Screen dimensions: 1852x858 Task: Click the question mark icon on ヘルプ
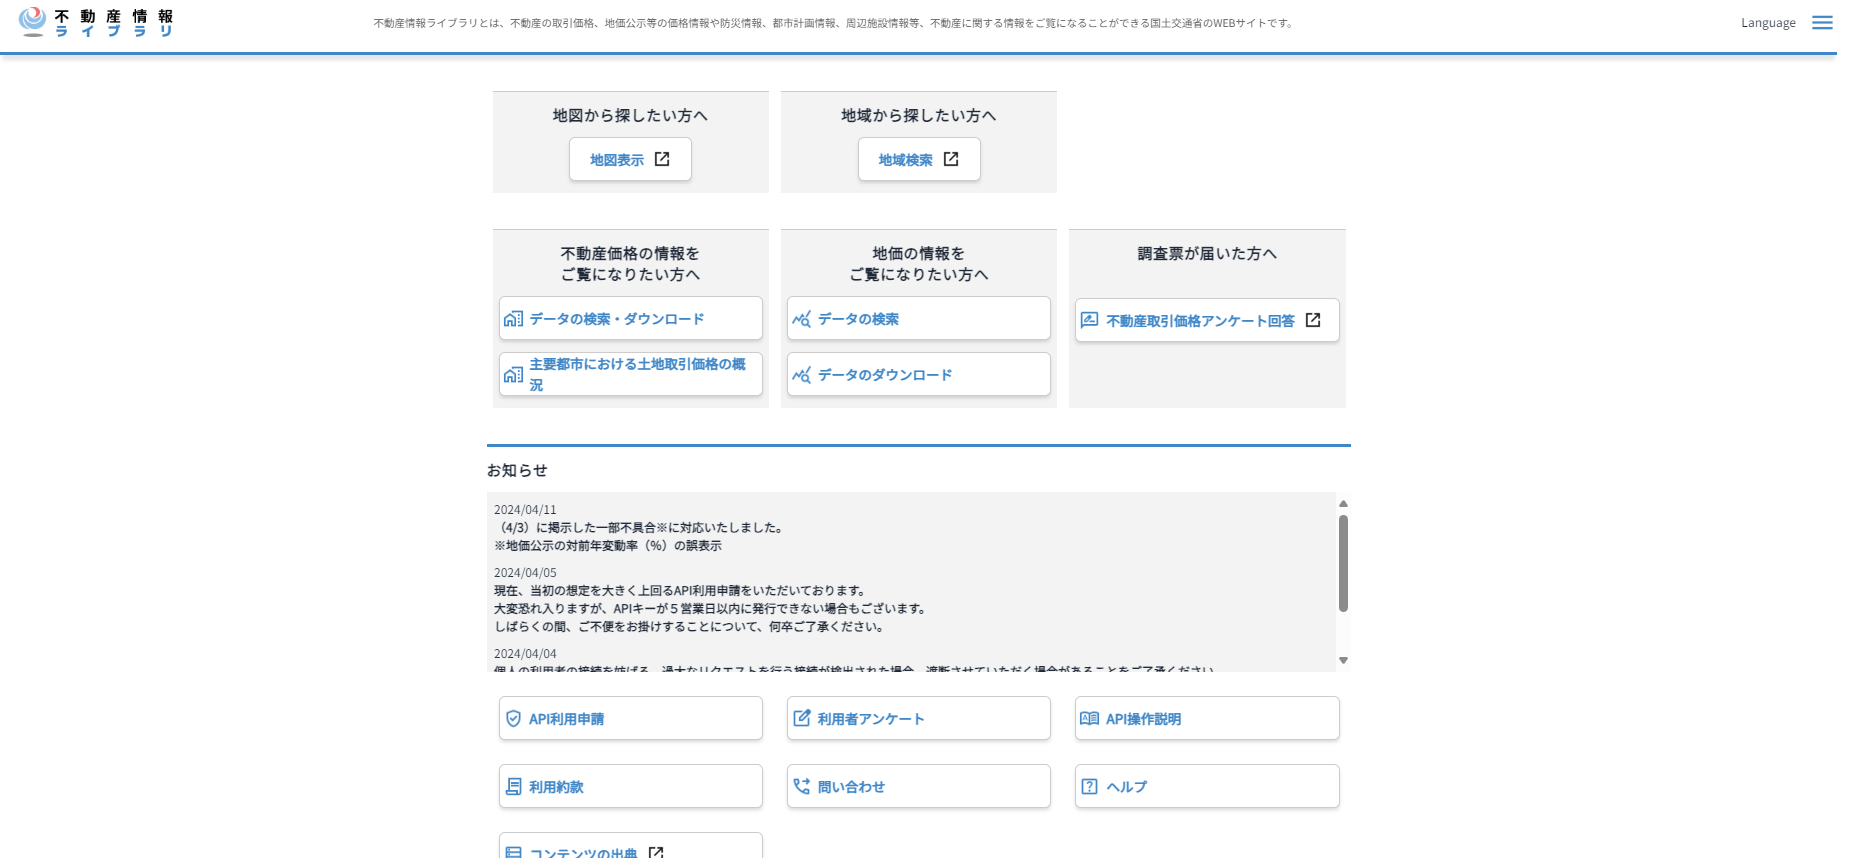point(1090,787)
